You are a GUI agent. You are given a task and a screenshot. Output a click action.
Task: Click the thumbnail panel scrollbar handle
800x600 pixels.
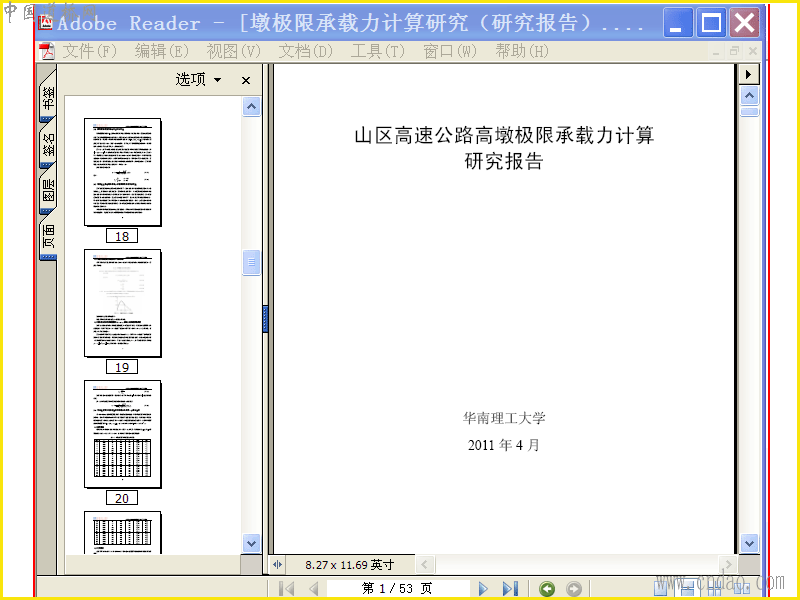pos(251,262)
